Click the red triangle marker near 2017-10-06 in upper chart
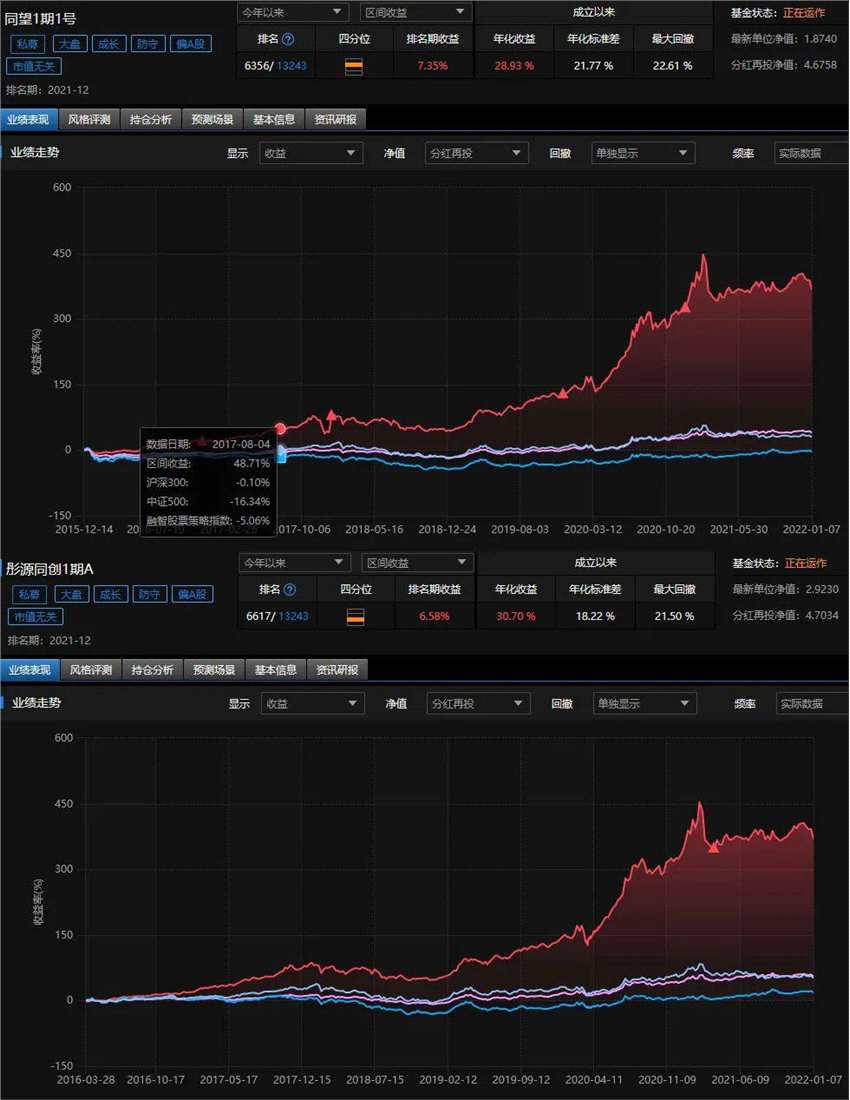 click(x=331, y=415)
